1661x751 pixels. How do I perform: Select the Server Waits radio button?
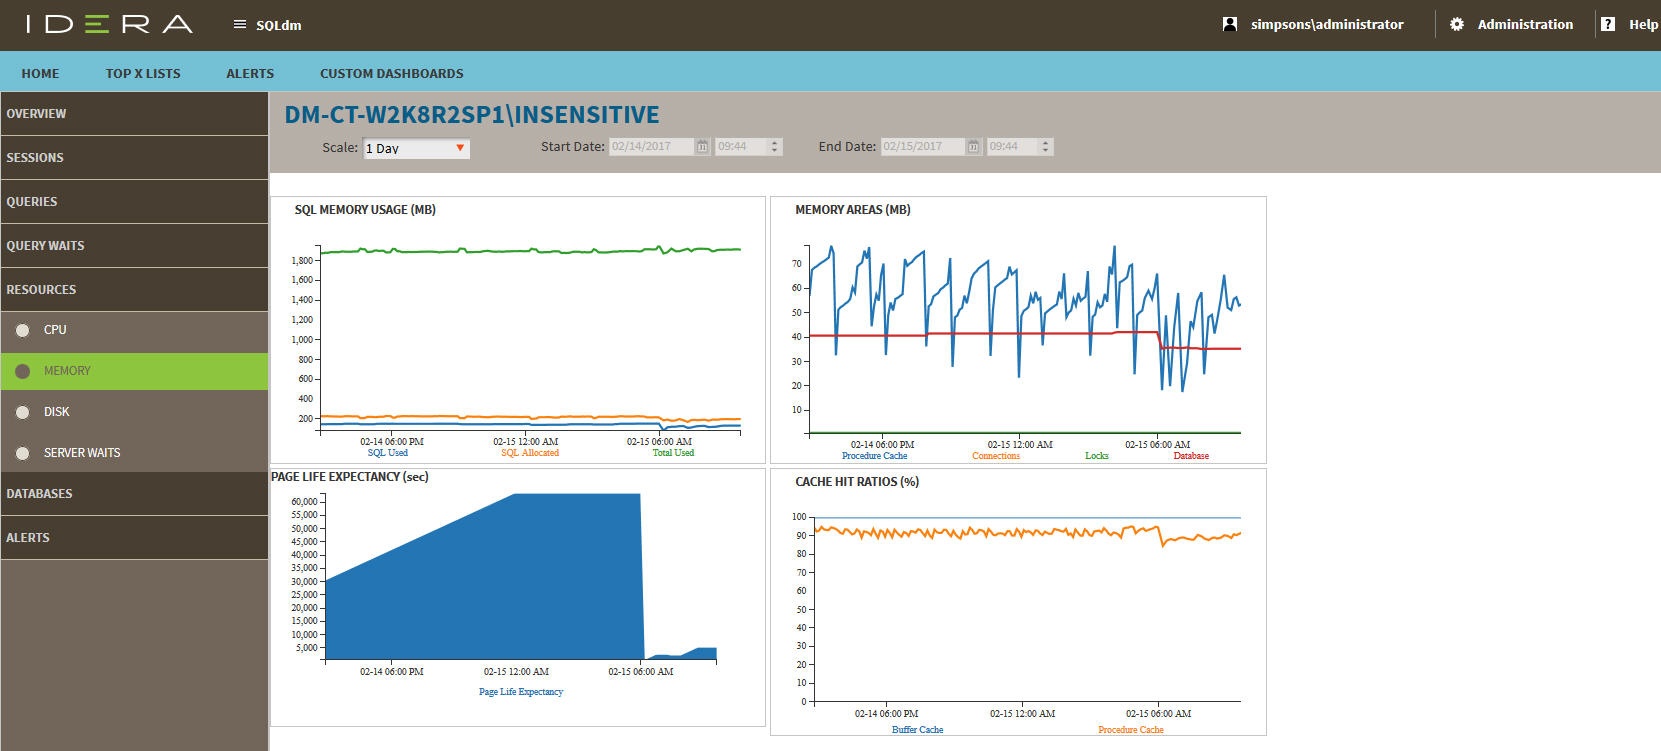click(23, 453)
